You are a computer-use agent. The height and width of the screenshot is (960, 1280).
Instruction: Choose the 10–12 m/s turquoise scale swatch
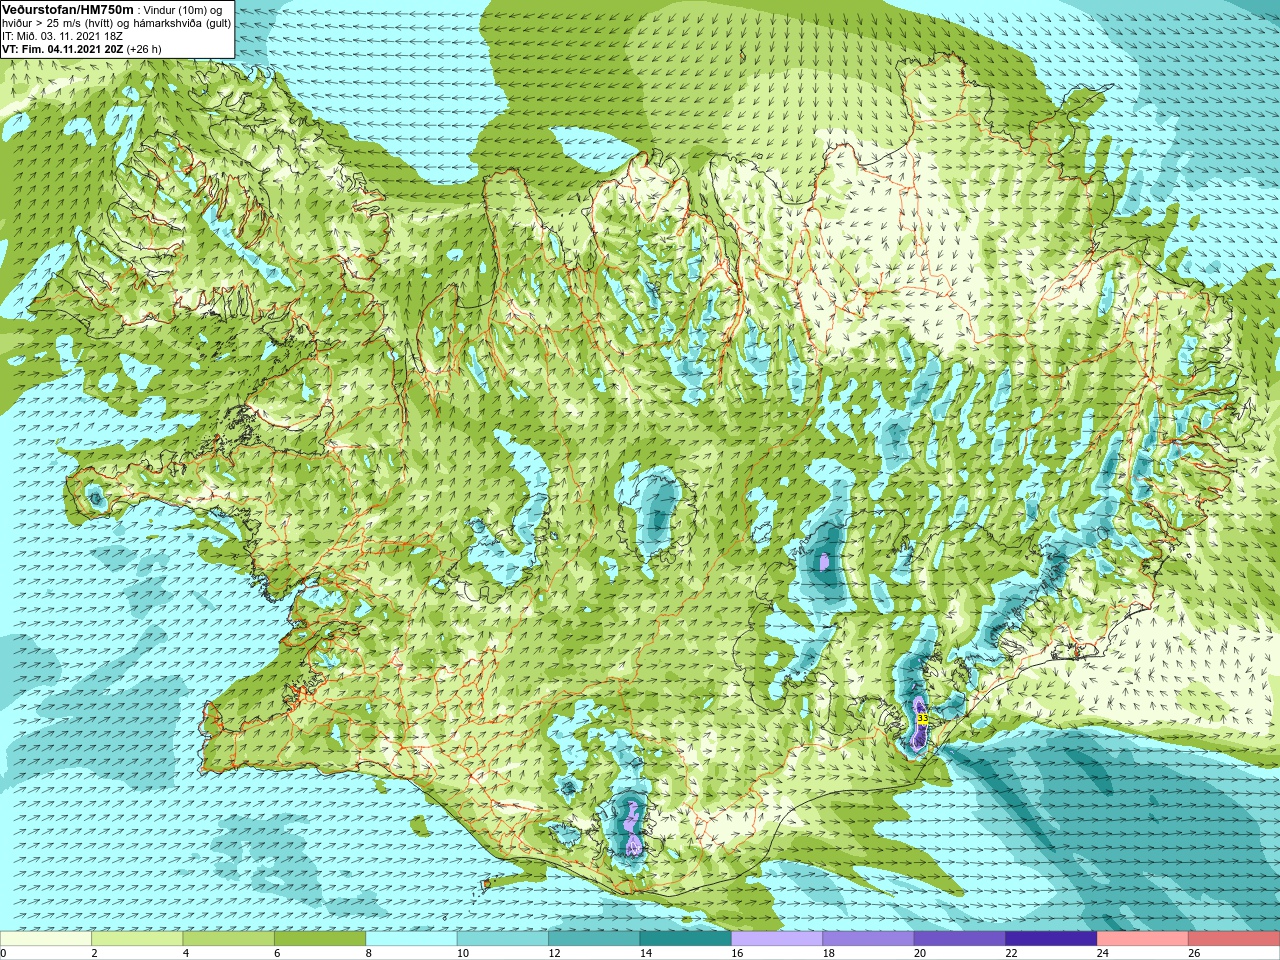(x=503, y=939)
